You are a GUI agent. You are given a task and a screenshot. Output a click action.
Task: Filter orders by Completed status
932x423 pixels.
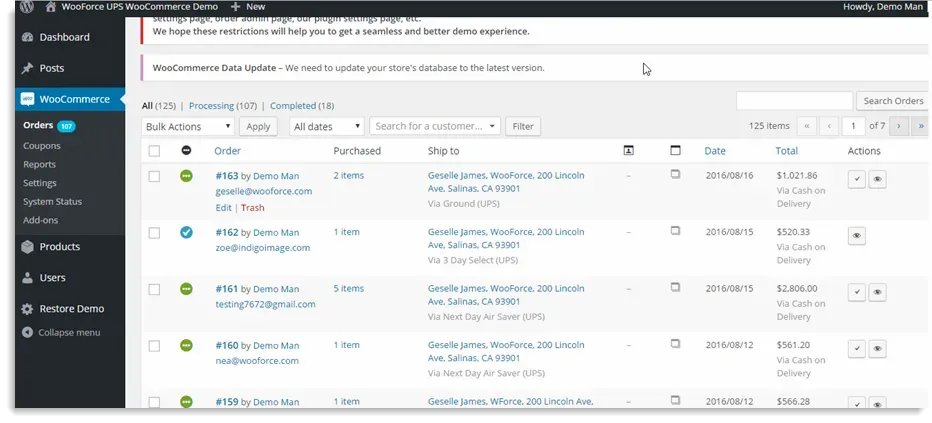click(x=292, y=106)
